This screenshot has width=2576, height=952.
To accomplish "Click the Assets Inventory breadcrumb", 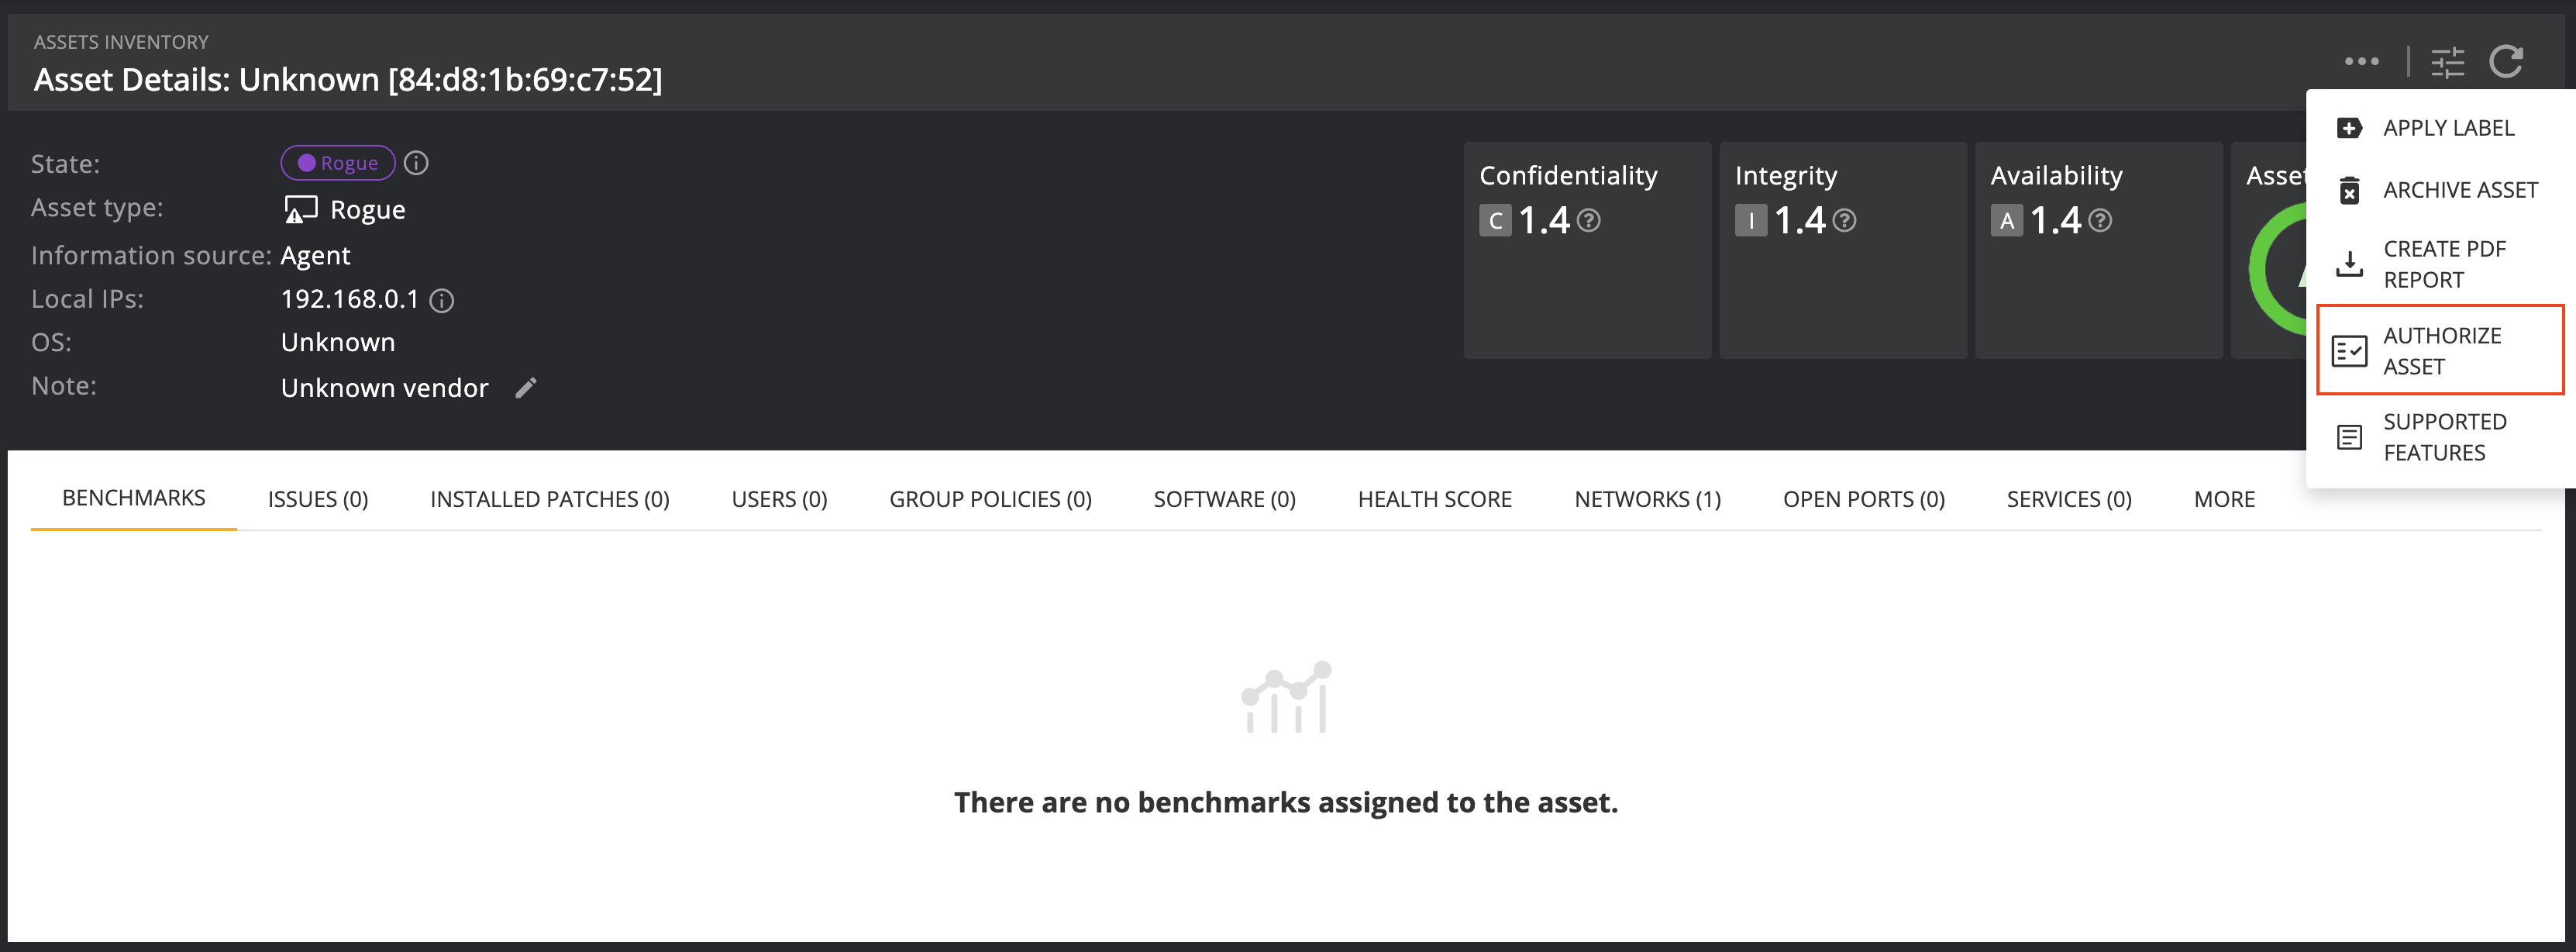I will (121, 42).
